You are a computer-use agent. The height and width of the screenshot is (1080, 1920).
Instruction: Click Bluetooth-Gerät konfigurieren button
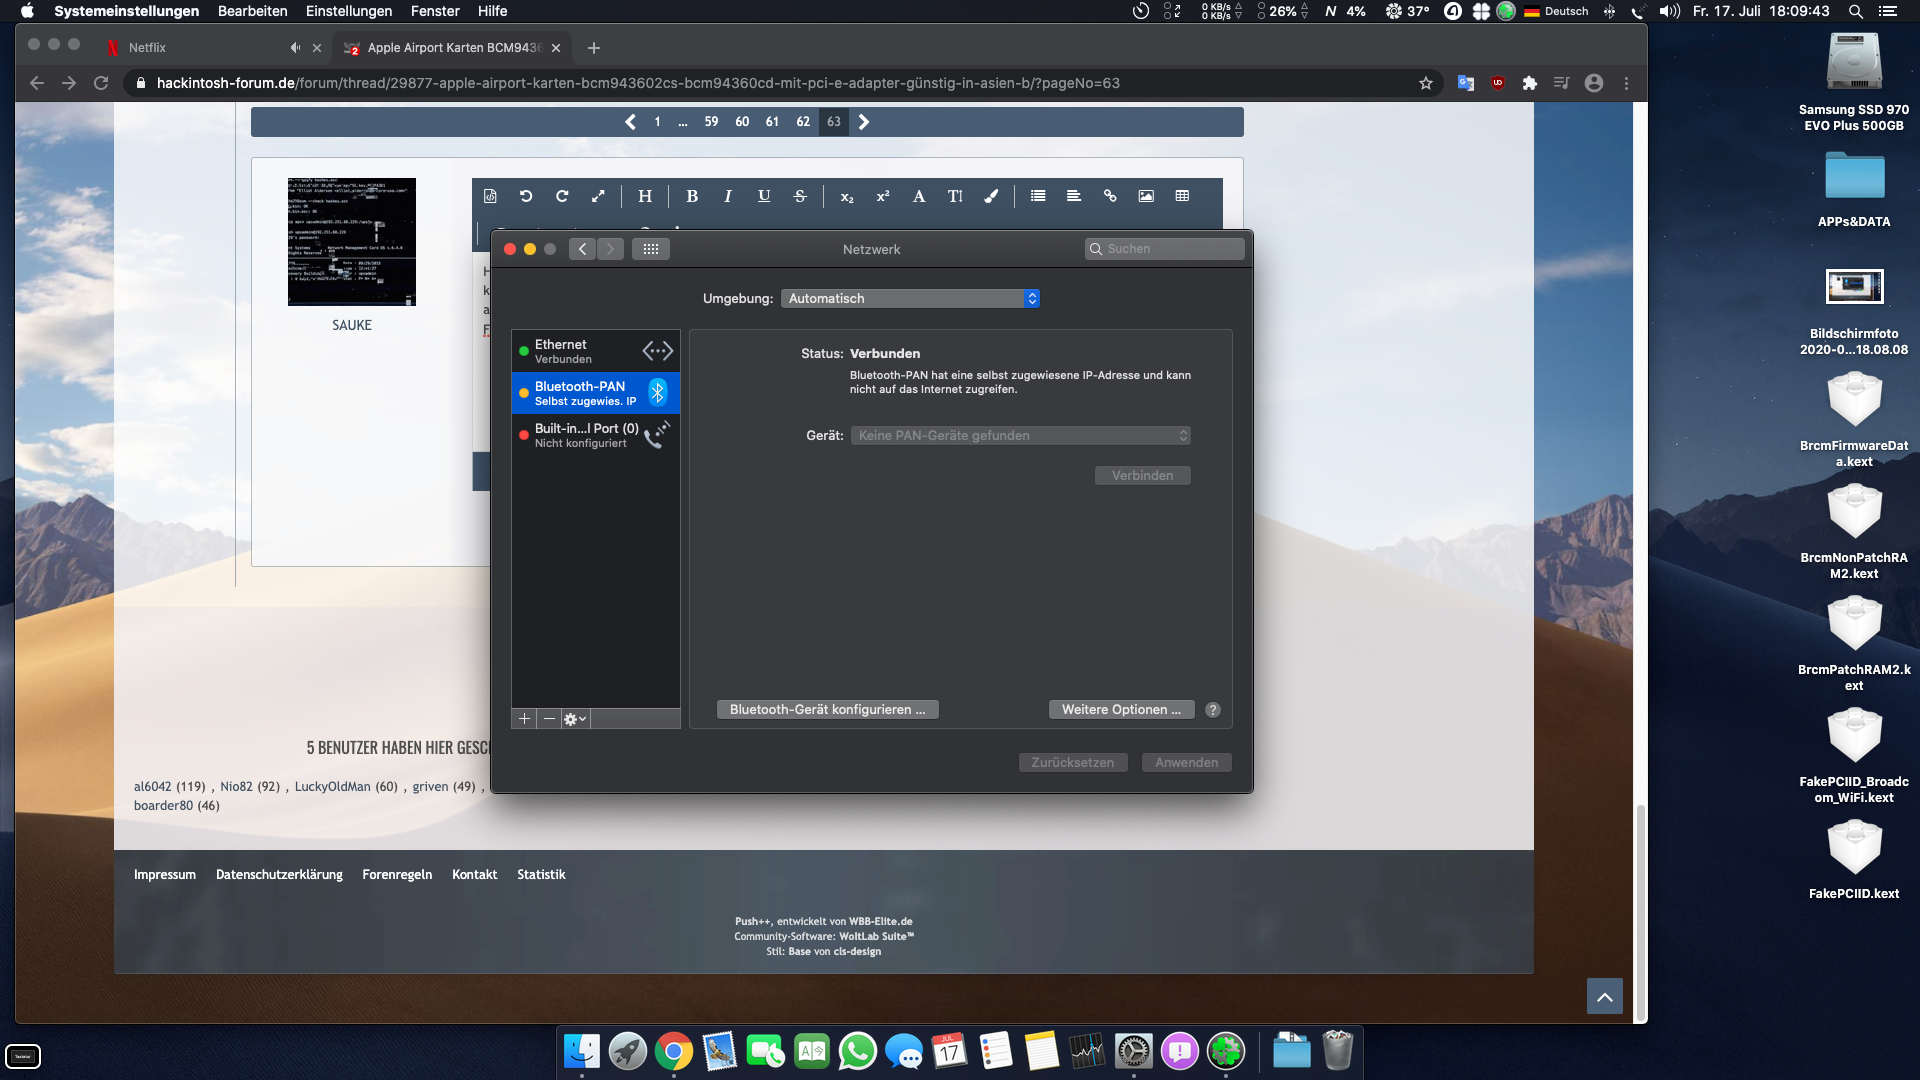(x=827, y=709)
